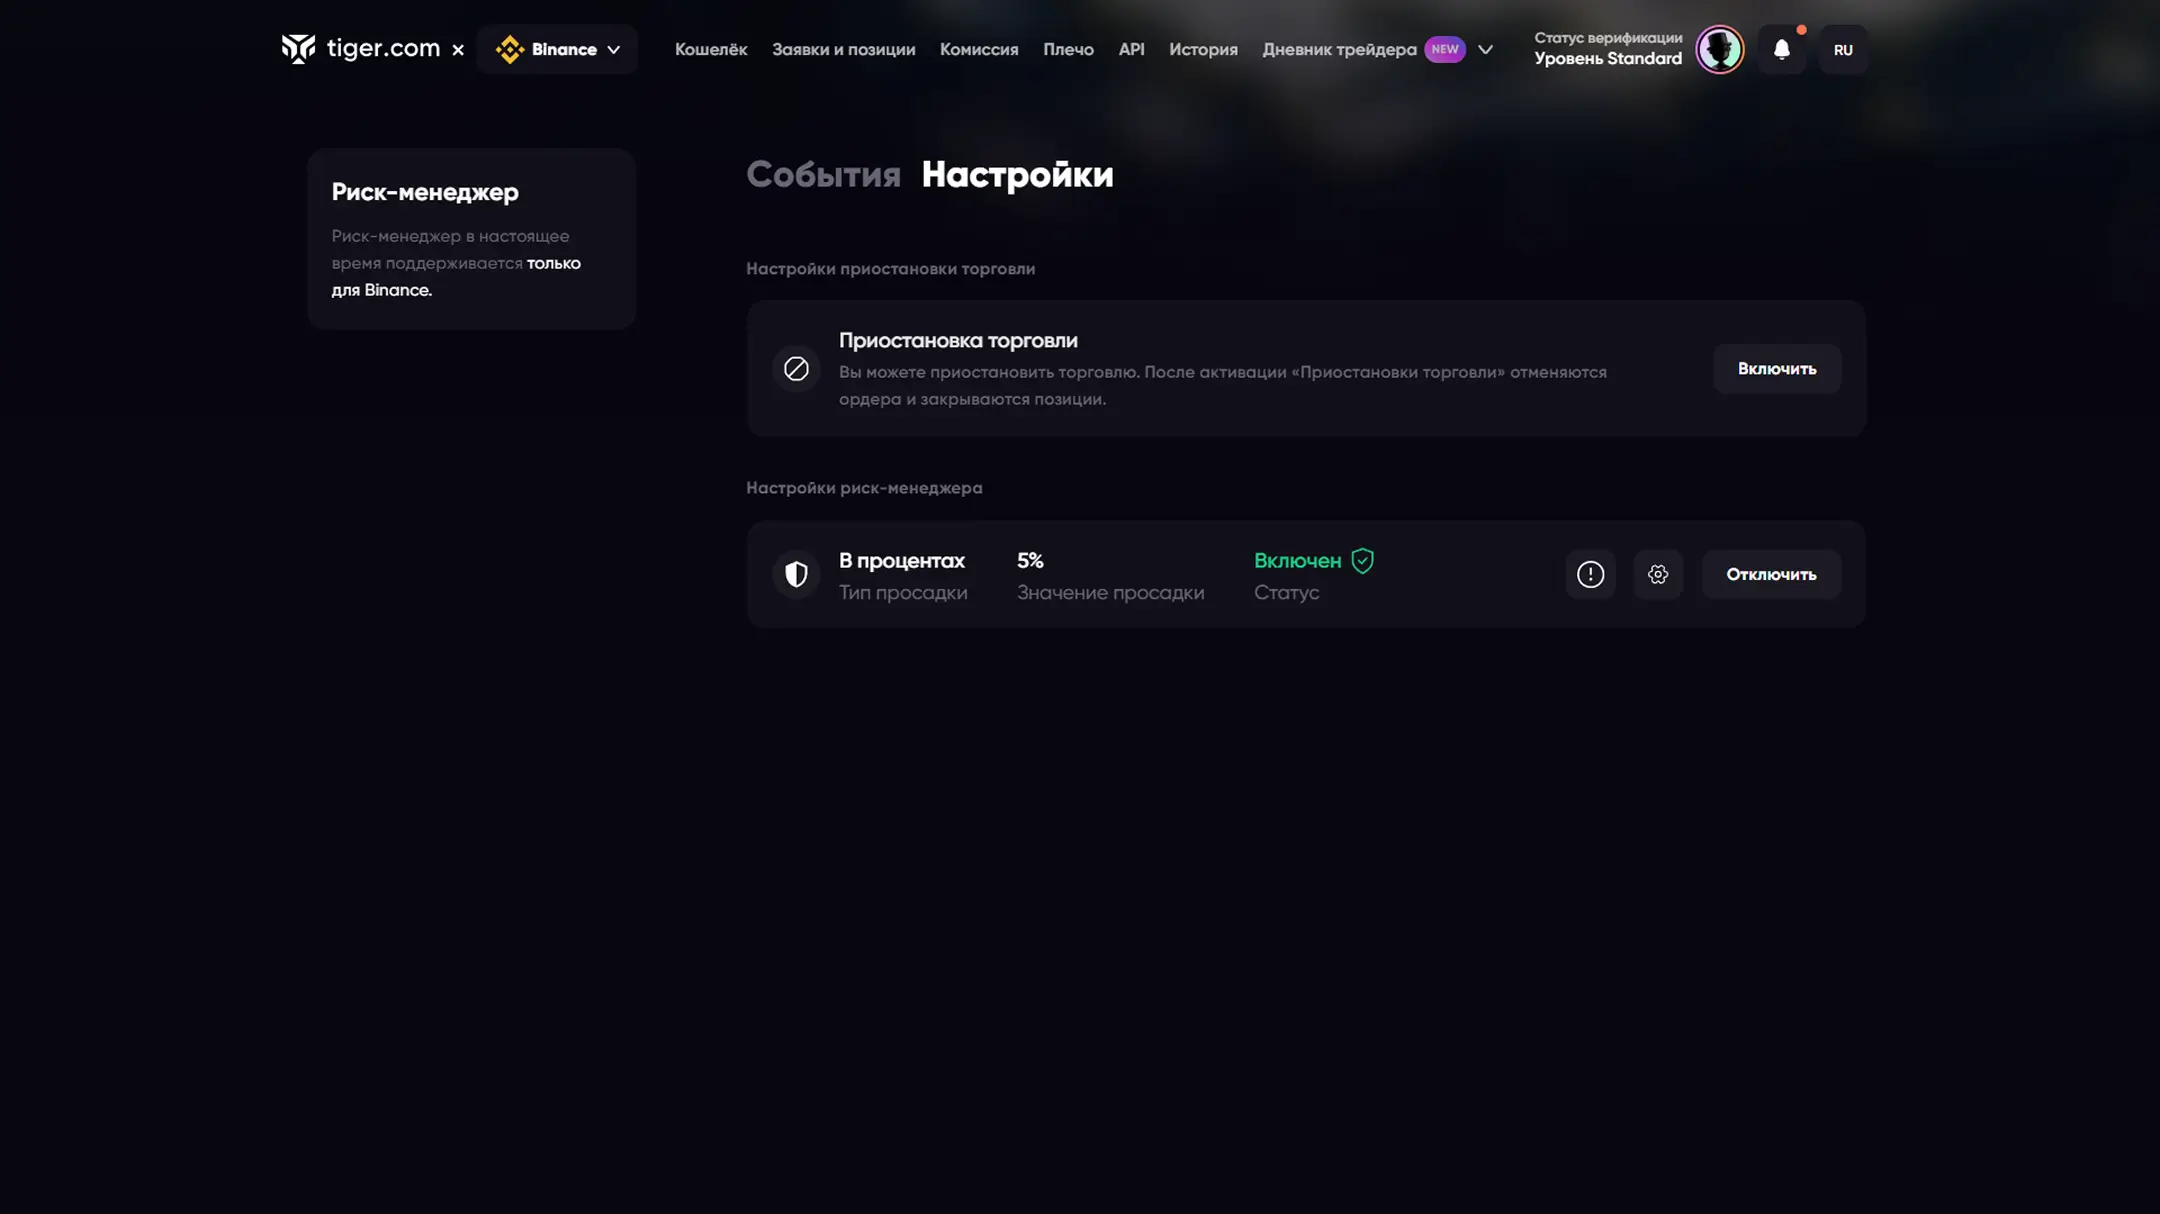Open the RU language selector
This screenshot has height=1214, width=2160.
(x=1842, y=50)
